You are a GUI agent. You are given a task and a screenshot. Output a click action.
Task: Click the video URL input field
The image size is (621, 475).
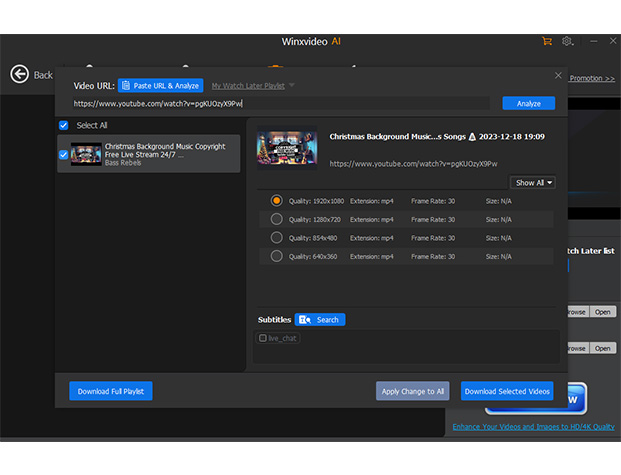pos(280,103)
